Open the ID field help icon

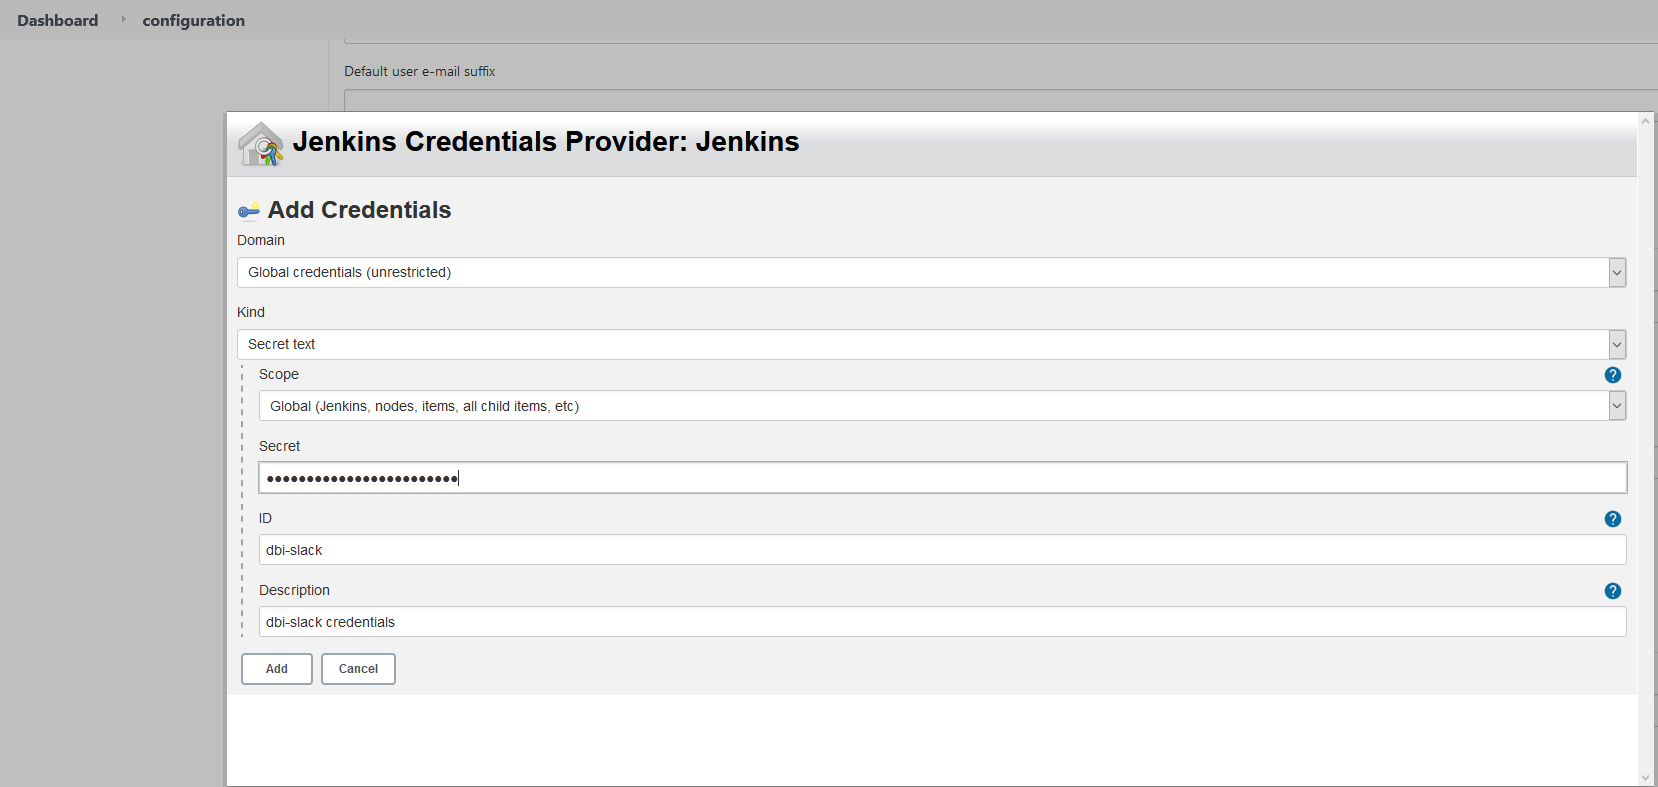pyautogui.click(x=1612, y=519)
